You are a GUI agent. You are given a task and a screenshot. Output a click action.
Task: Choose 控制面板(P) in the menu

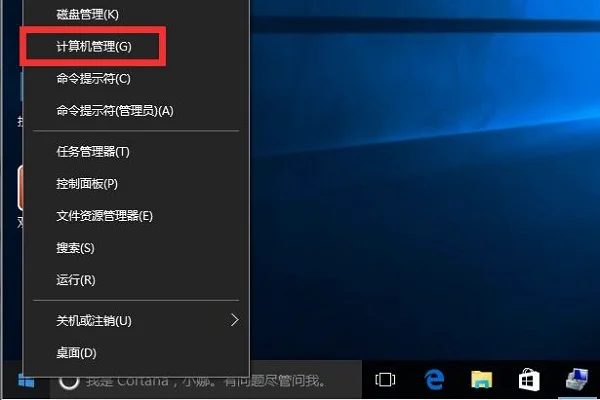pos(136,184)
